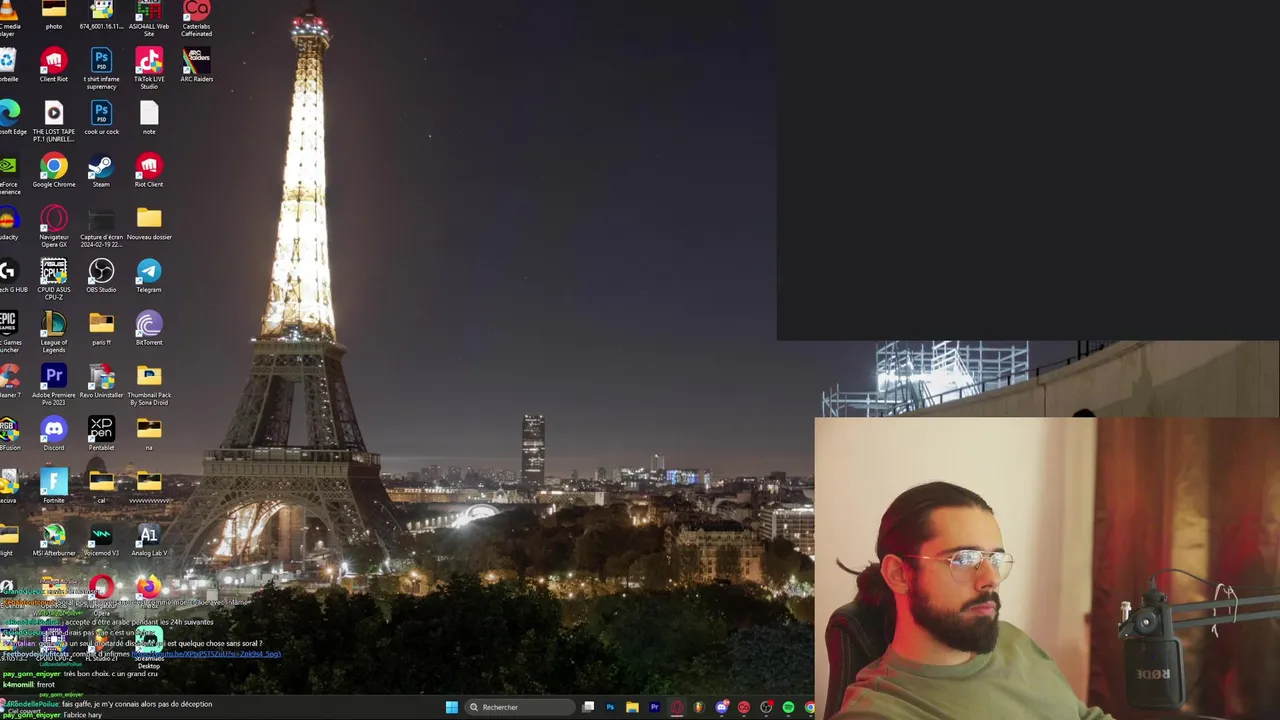1280x720 pixels.
Task: Launch Google Chrome from the desktop
Action: pos(54,171)
